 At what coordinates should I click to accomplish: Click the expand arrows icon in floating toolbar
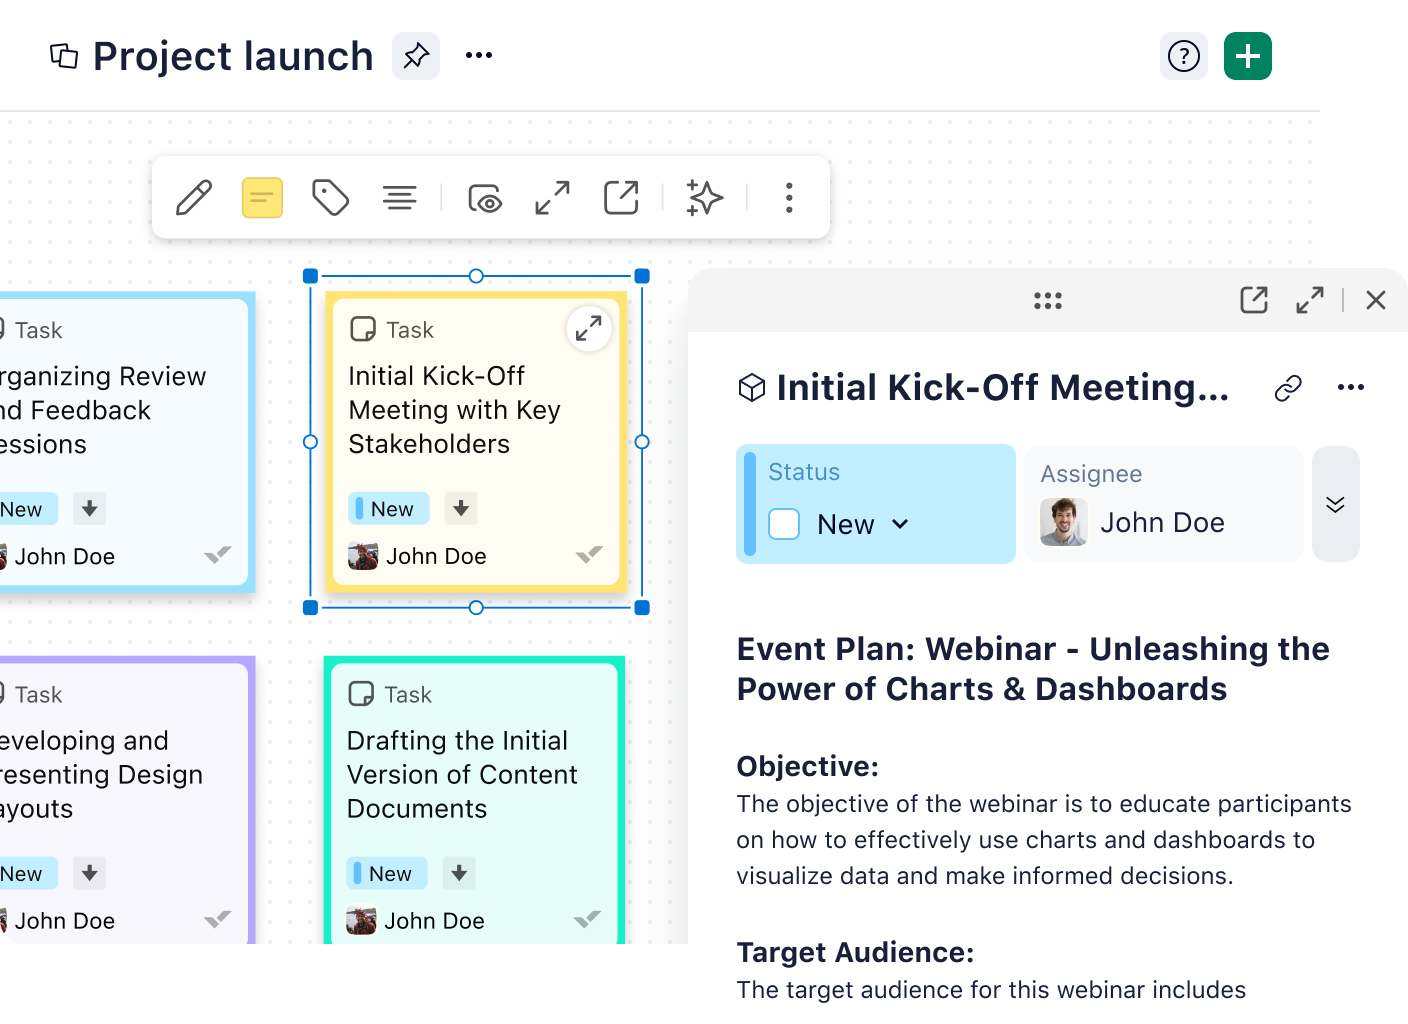pyautogui.click(x=553, y=198)
